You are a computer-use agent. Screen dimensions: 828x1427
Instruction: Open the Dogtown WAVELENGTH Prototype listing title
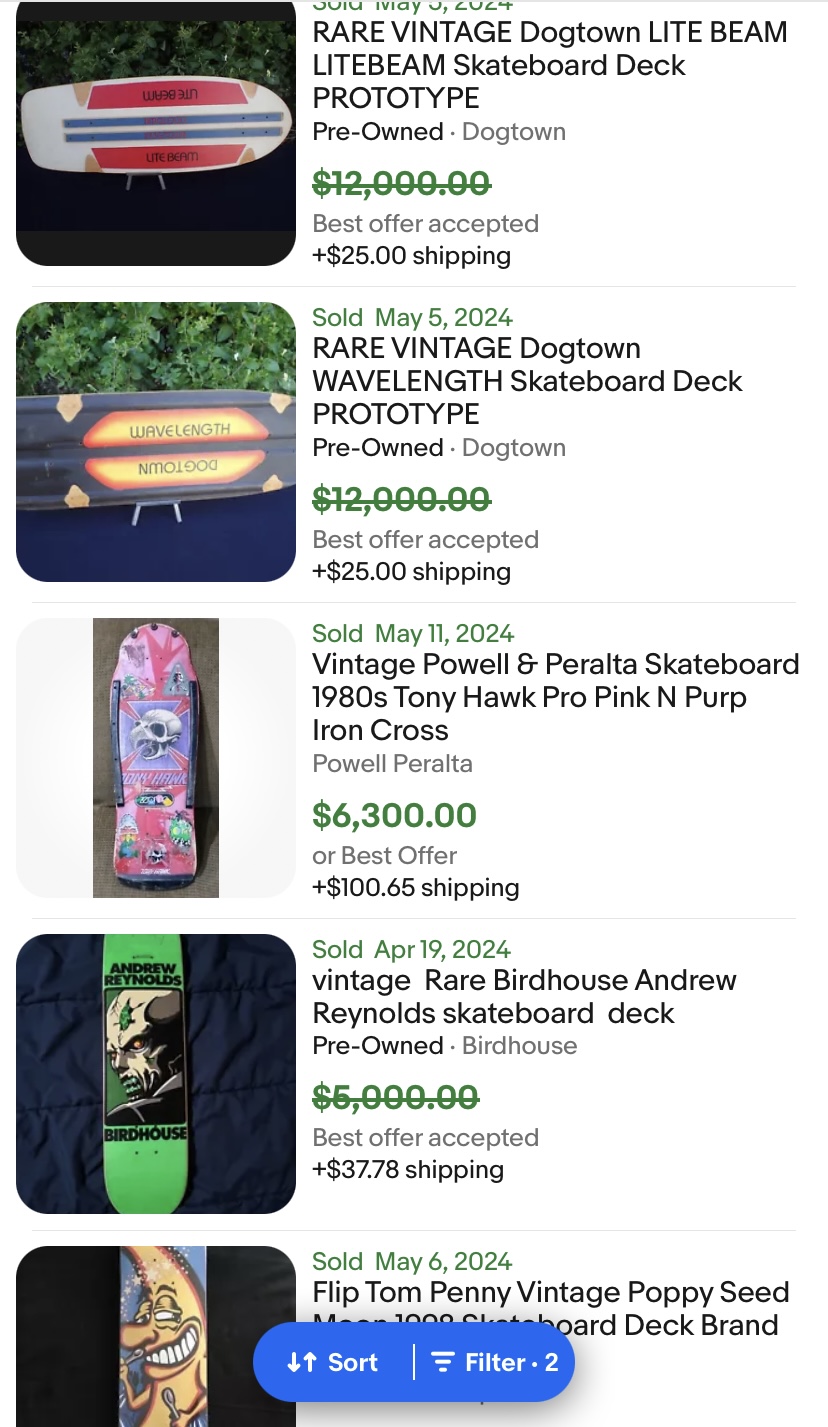coord(527,381)
